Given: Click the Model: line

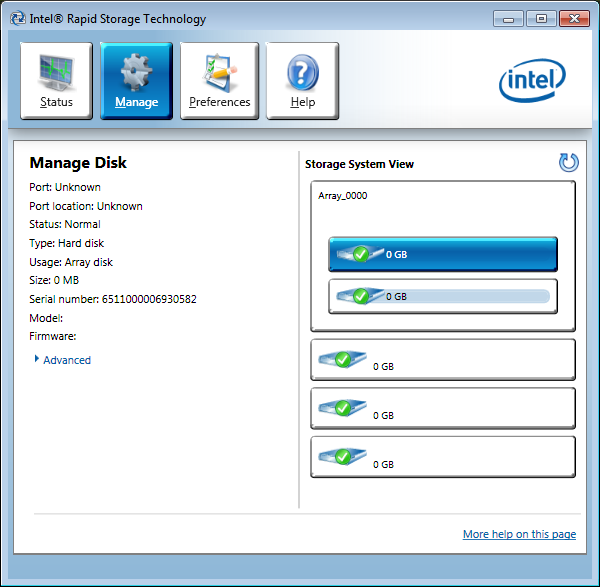Looking at the screenshot, I should coord(46,318).
